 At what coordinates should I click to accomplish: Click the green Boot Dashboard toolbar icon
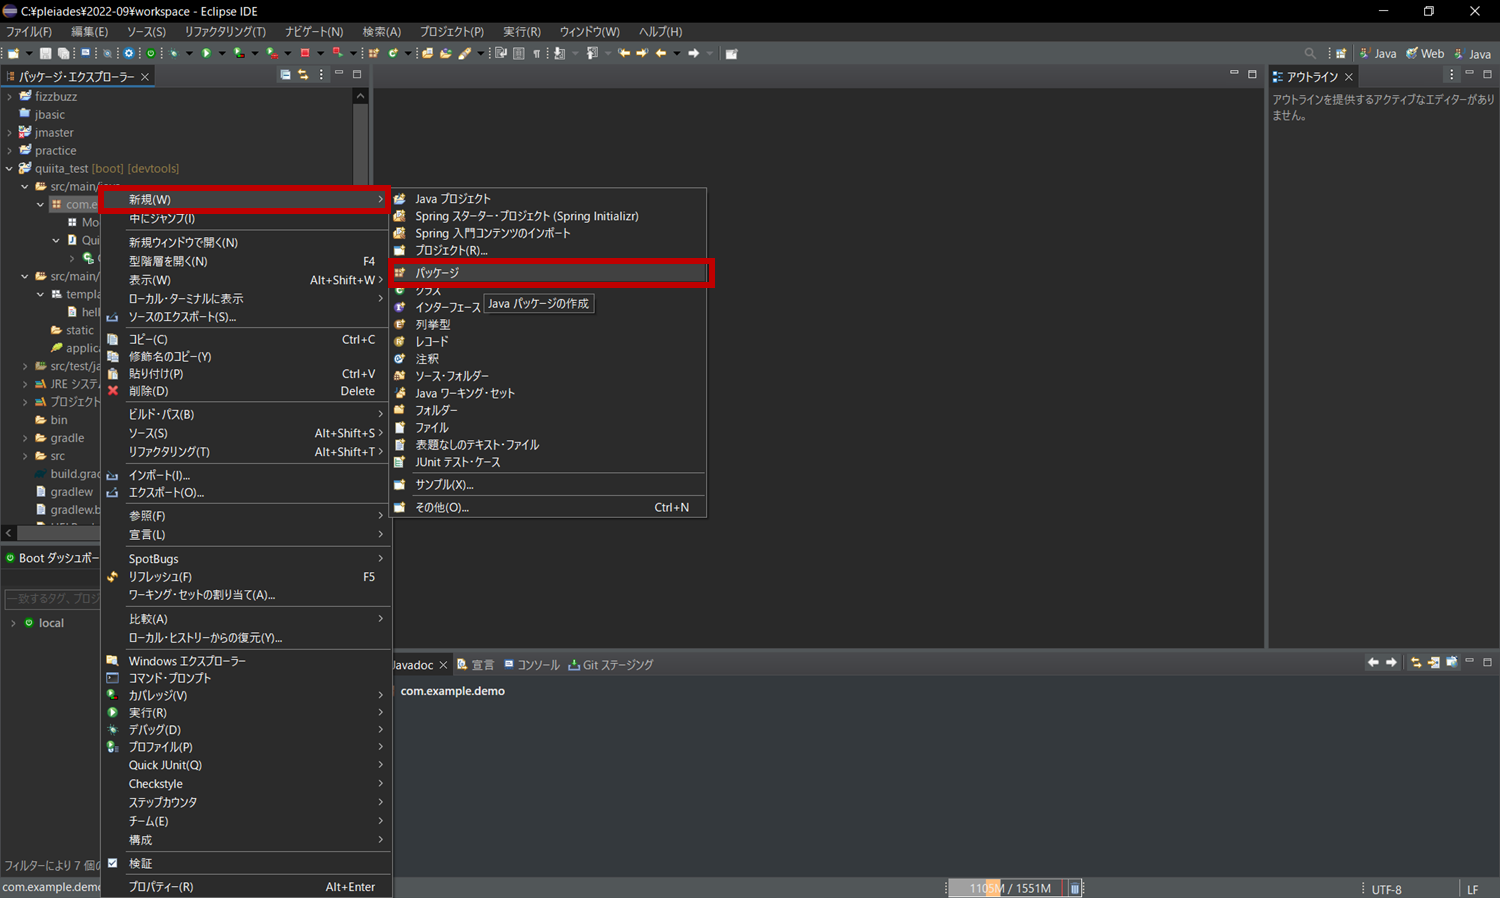151,53
